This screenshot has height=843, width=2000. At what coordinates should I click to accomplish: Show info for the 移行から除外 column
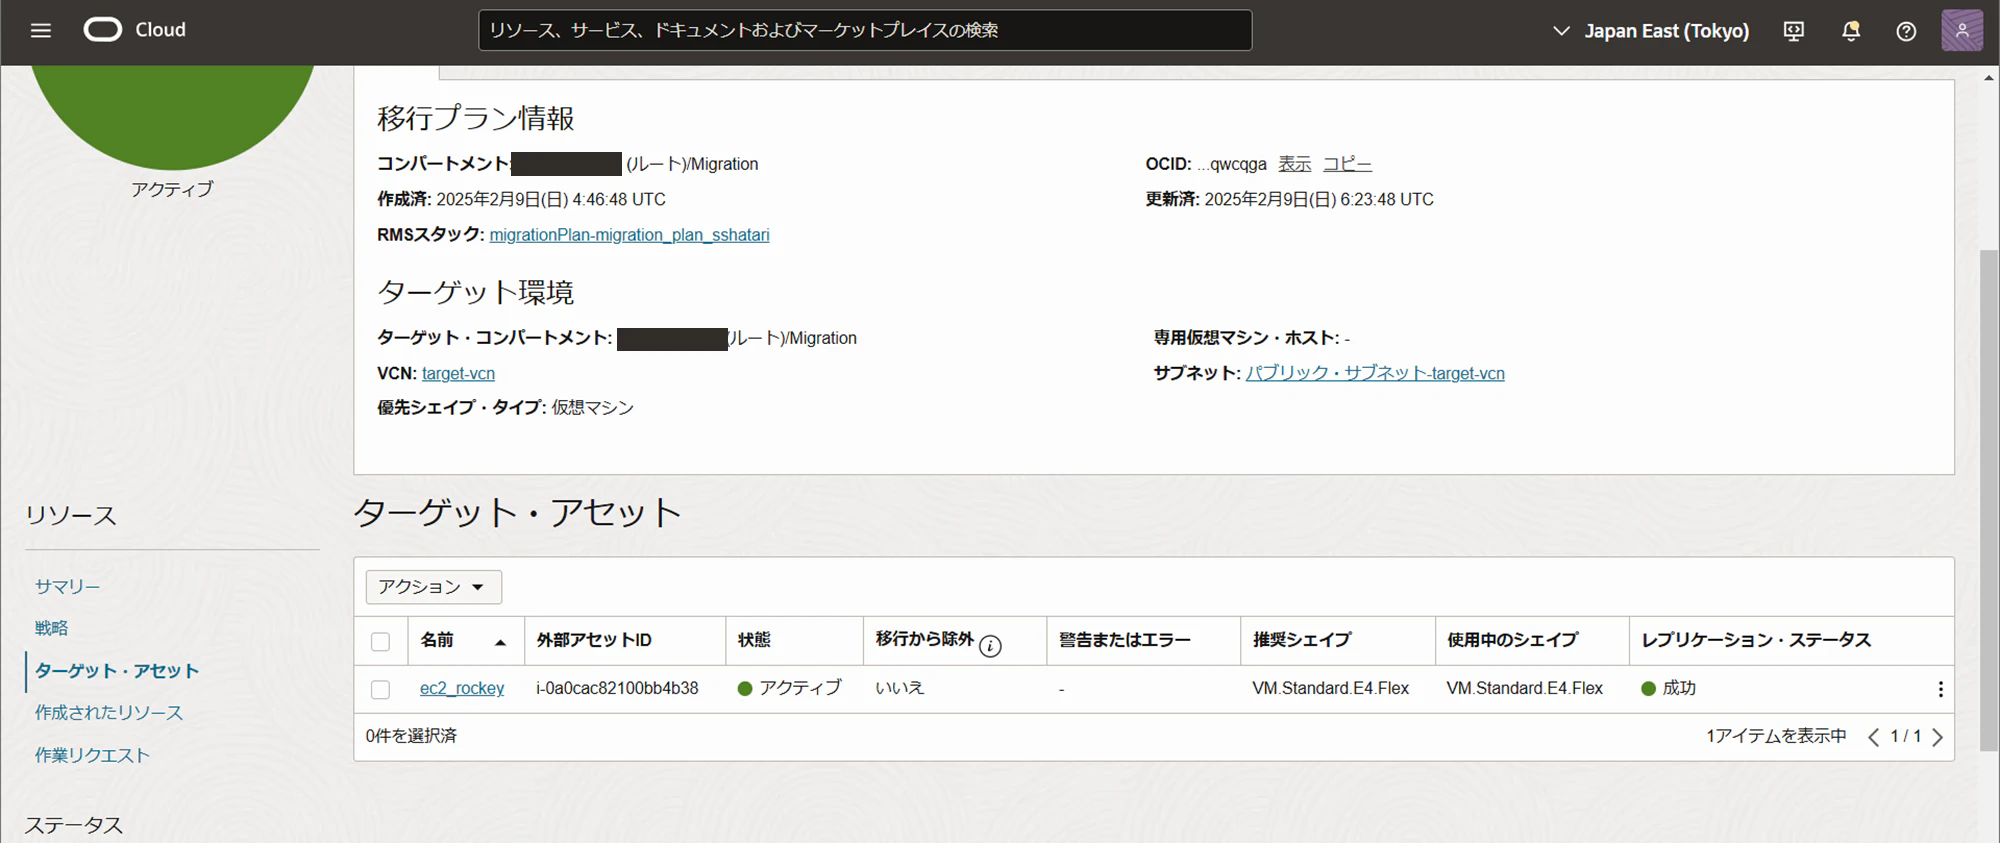990,646
